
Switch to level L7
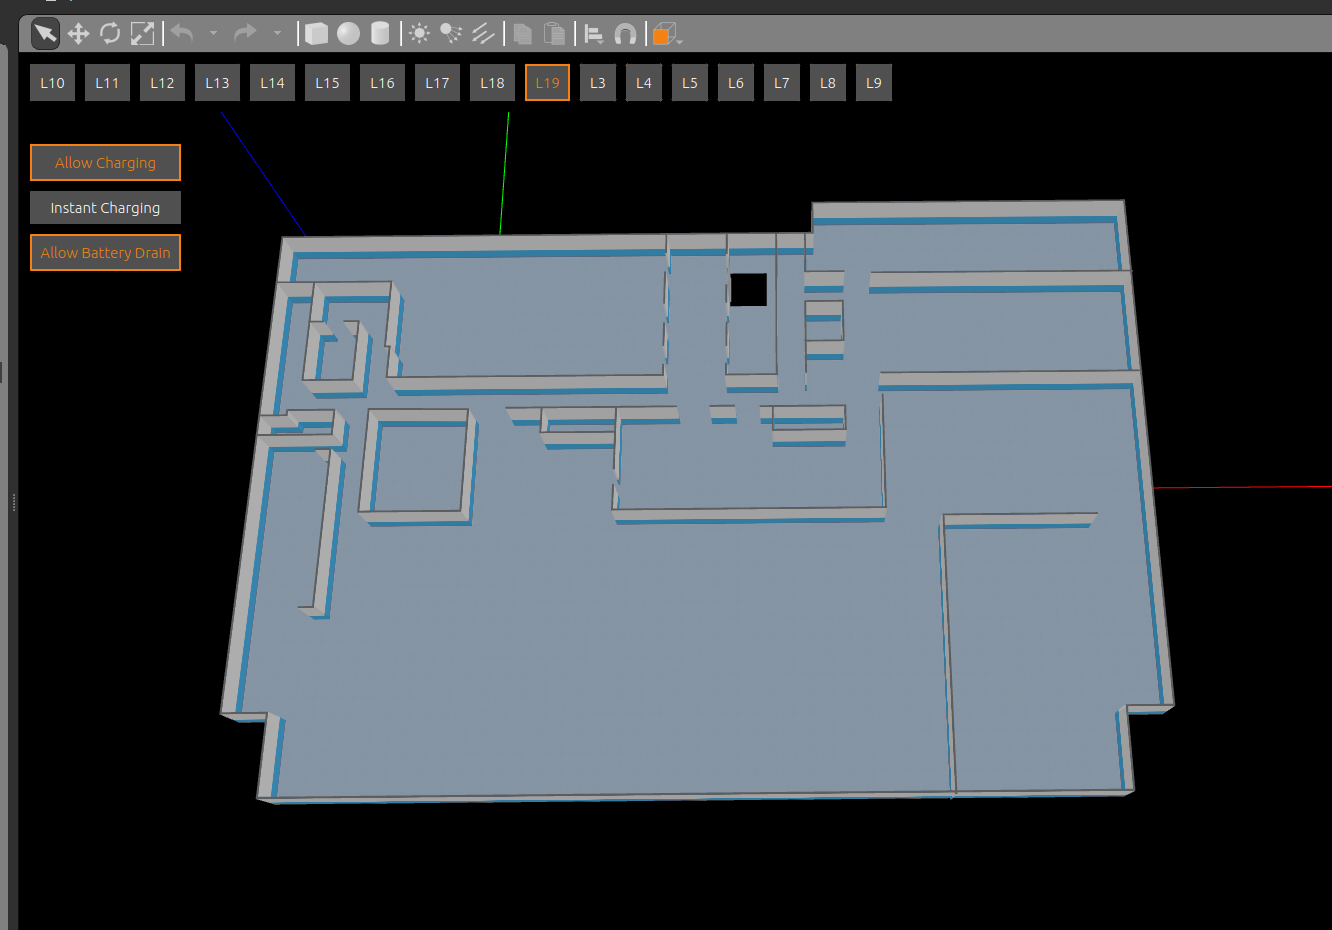point(782,83)
